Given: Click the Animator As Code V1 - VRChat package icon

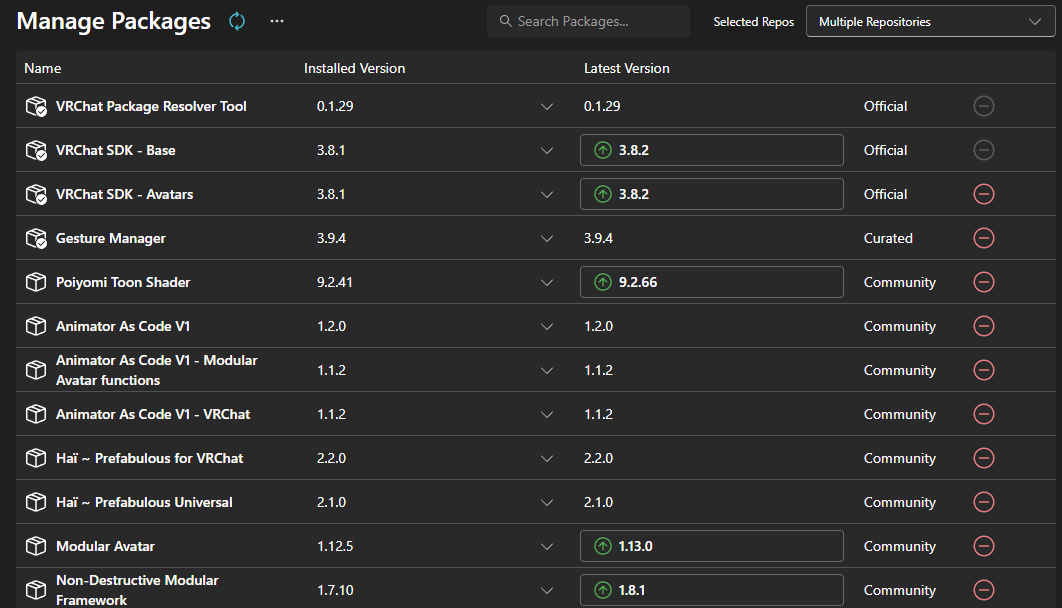Looking at the screenshot, I should (36, 414).
